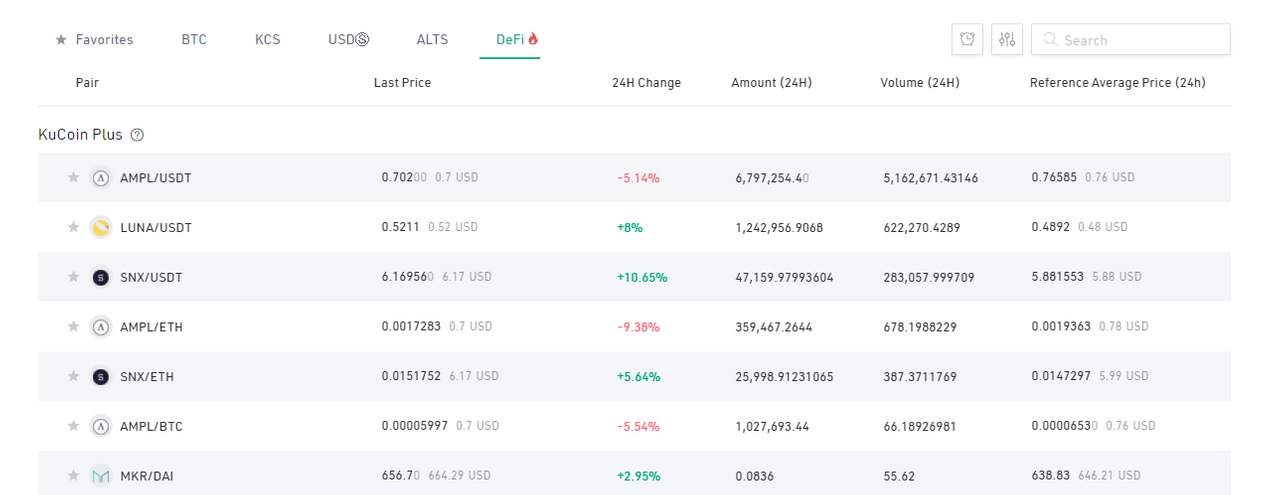1280x495 pixels.
Task: Open the price alert clock icon
Action: (967, 39)
